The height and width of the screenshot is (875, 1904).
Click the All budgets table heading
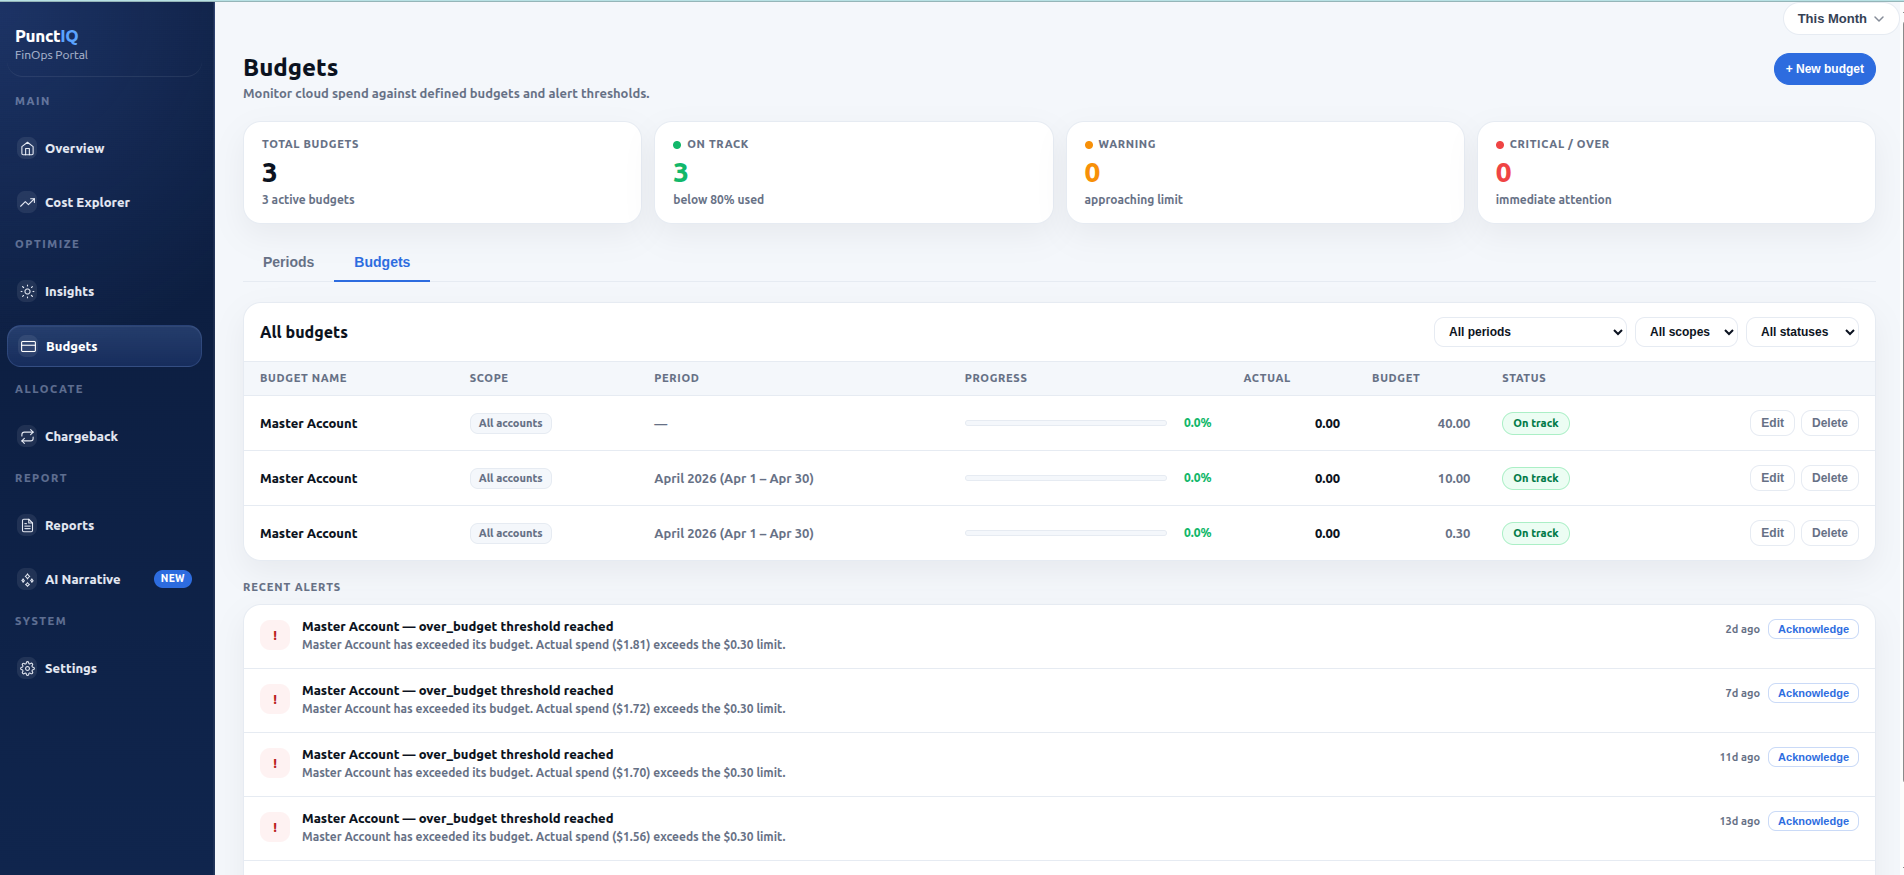coord(304,332)
